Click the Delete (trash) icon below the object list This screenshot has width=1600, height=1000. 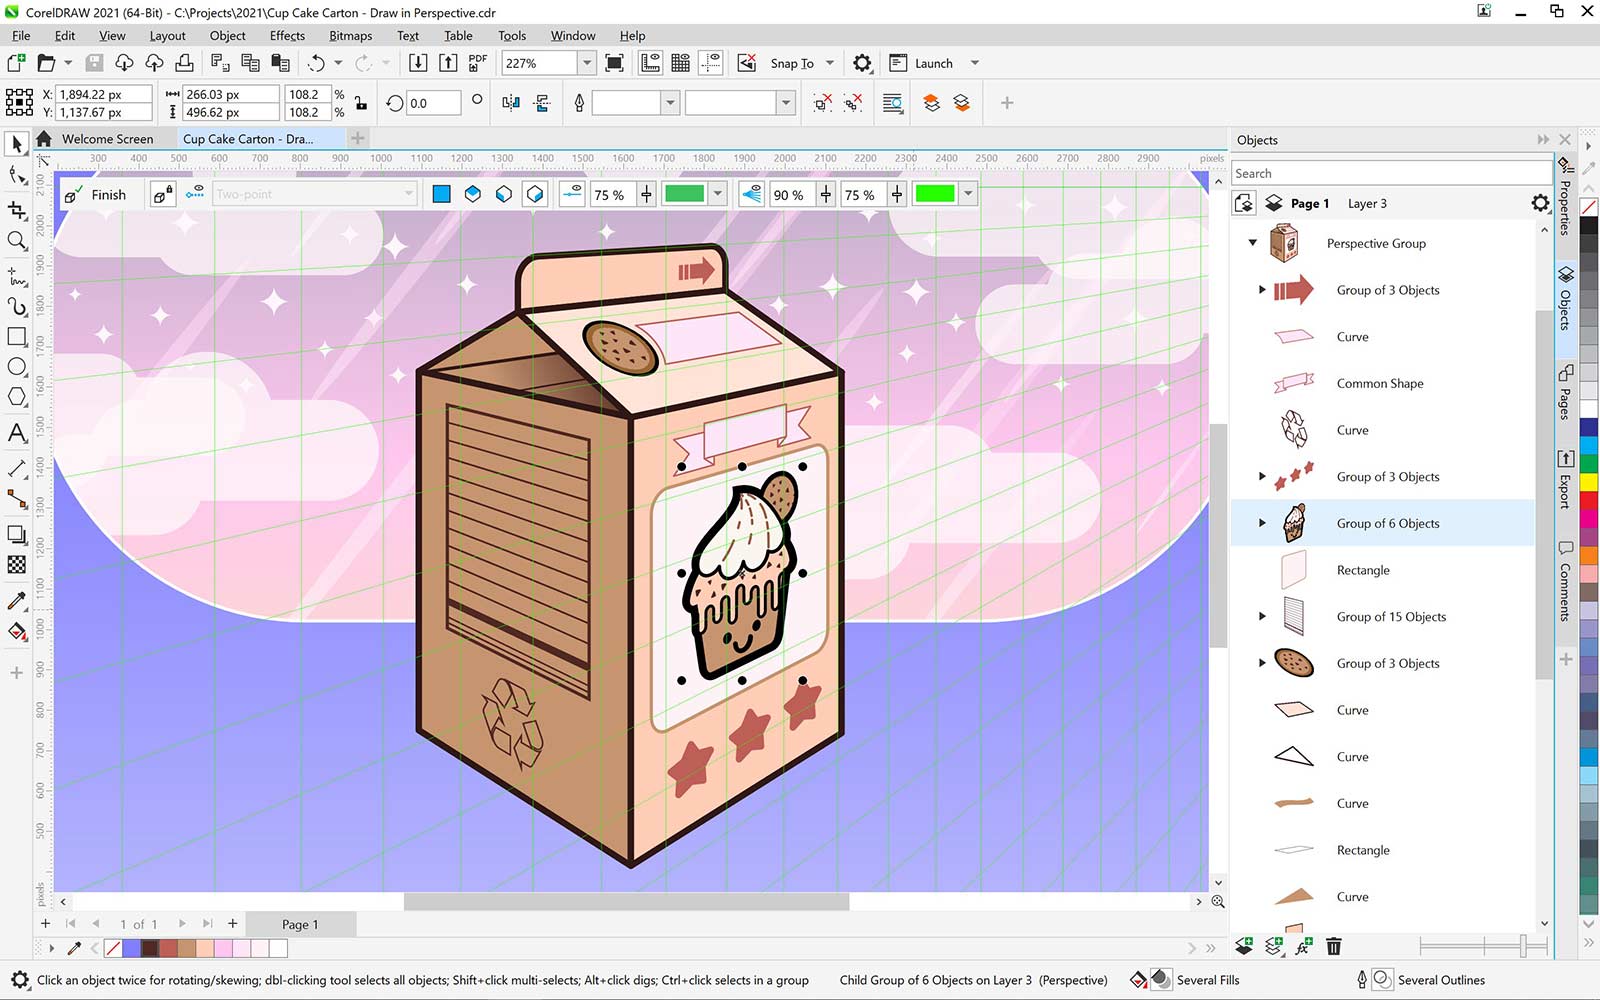(1334, 945)
